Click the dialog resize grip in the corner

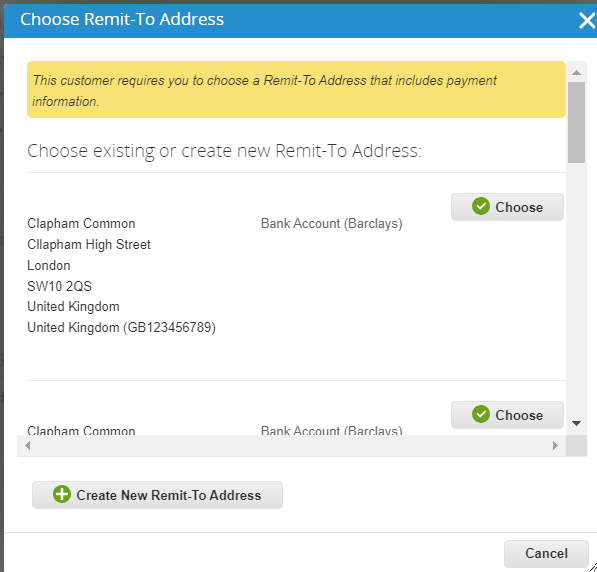tap(592, 567)
